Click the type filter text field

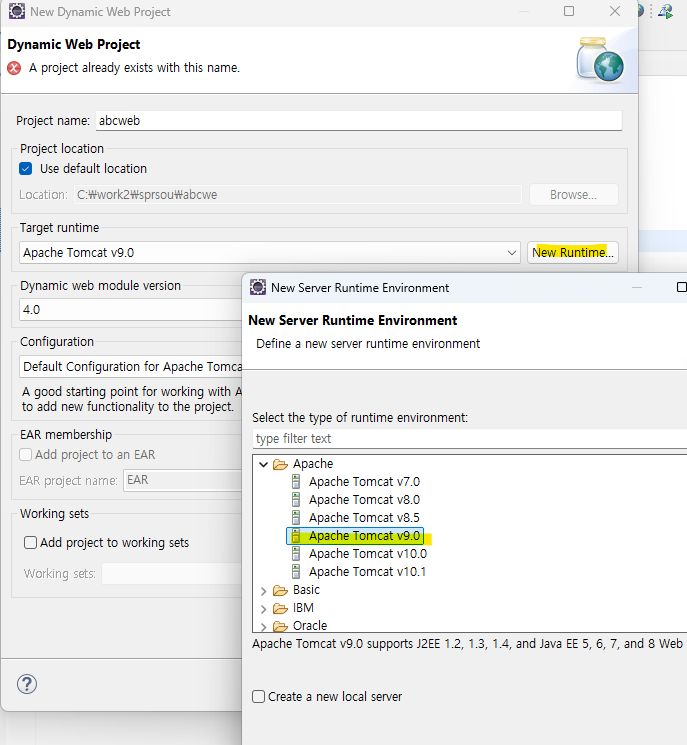(x=469, y=439)
